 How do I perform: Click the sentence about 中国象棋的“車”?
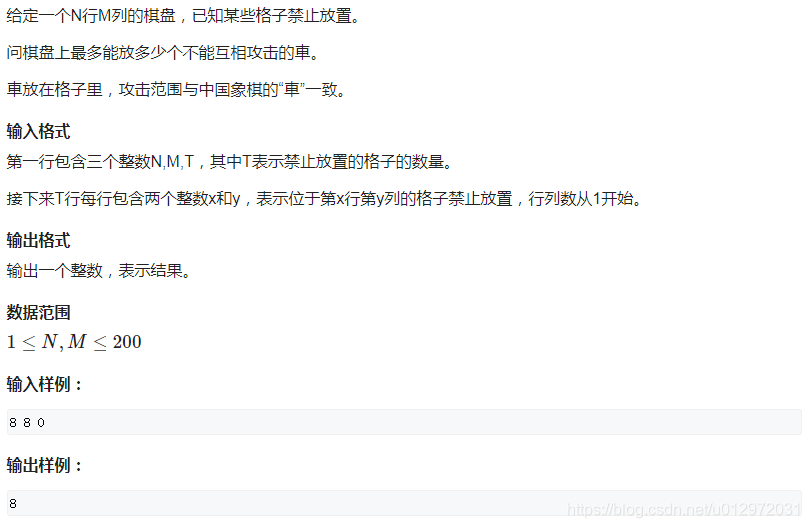click(x=176, y=90)
